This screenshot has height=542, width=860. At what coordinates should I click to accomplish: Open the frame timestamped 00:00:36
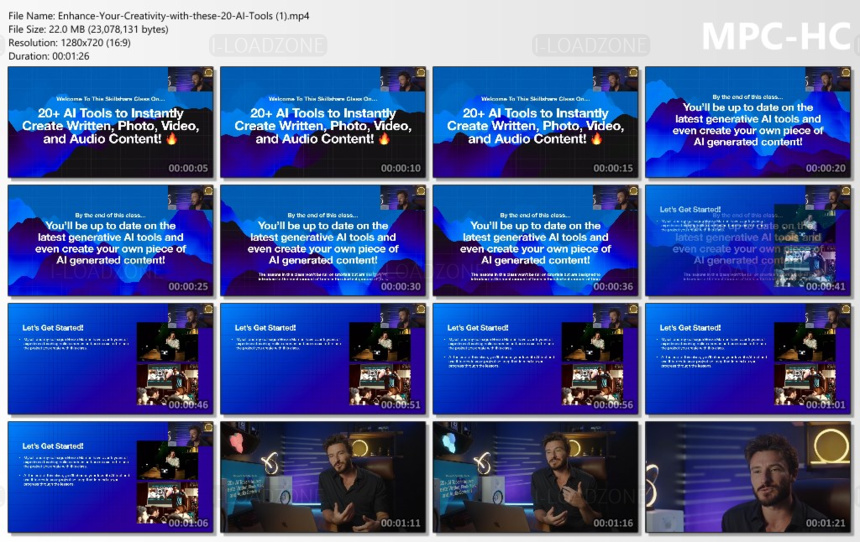[x=535, y=241]
